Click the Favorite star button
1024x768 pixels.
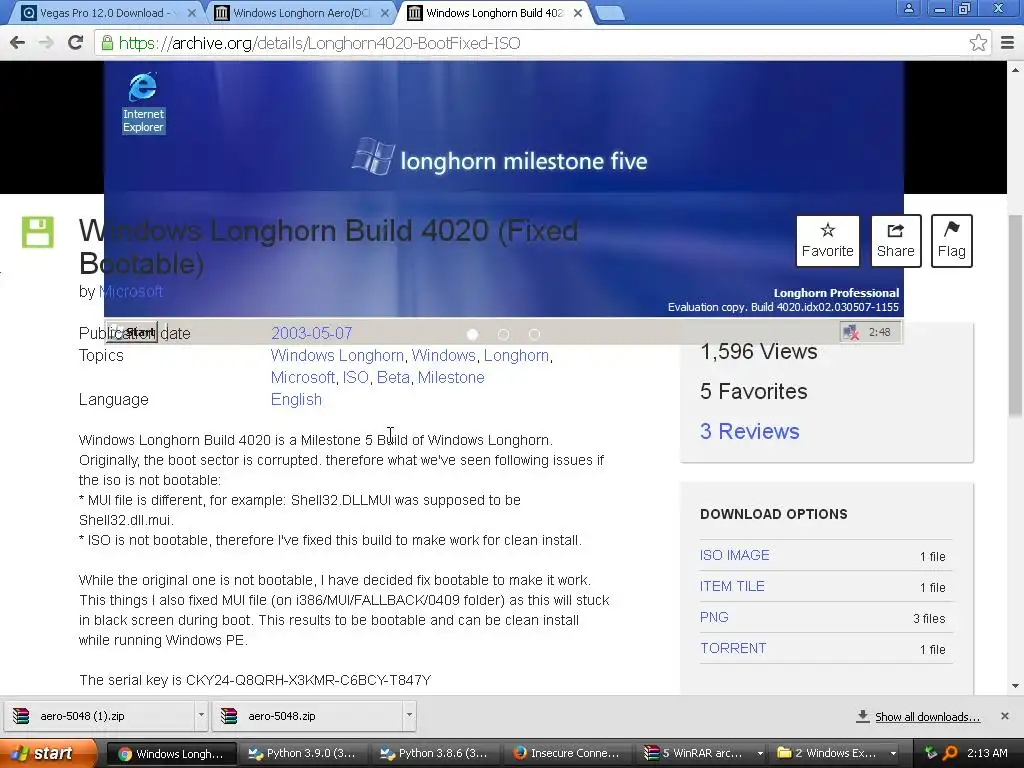[827, 241]
